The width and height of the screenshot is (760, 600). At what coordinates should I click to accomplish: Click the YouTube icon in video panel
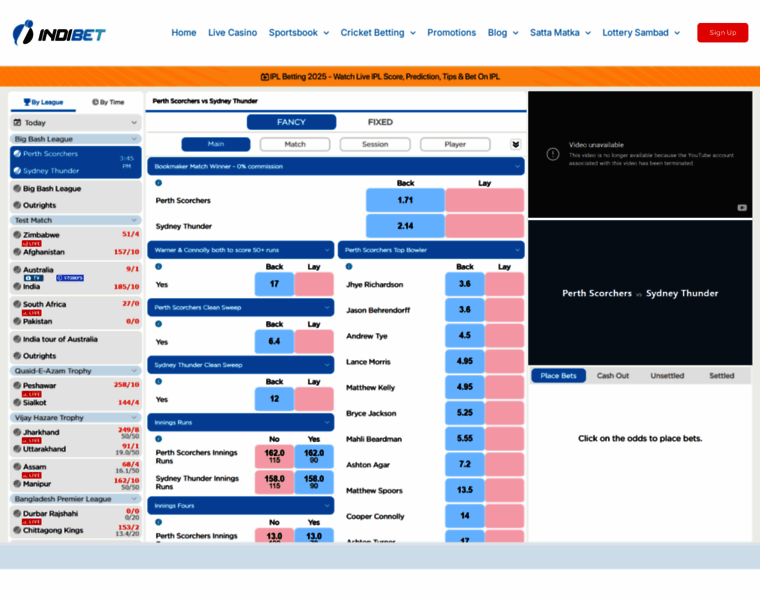742,207
